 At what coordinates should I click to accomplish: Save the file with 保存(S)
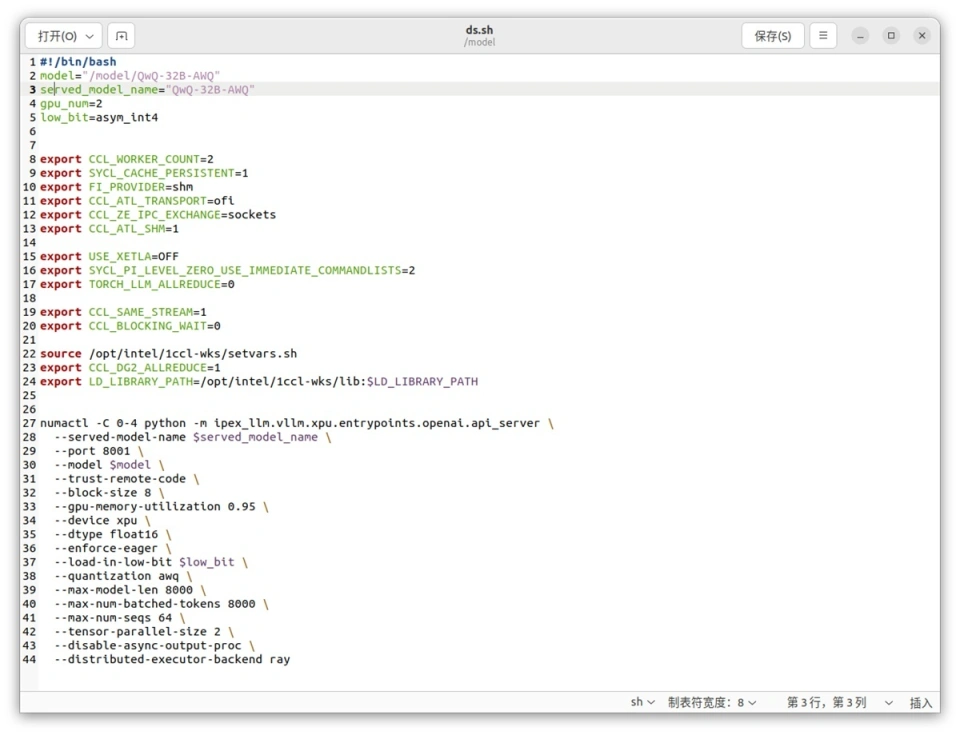tap(772, 36)
